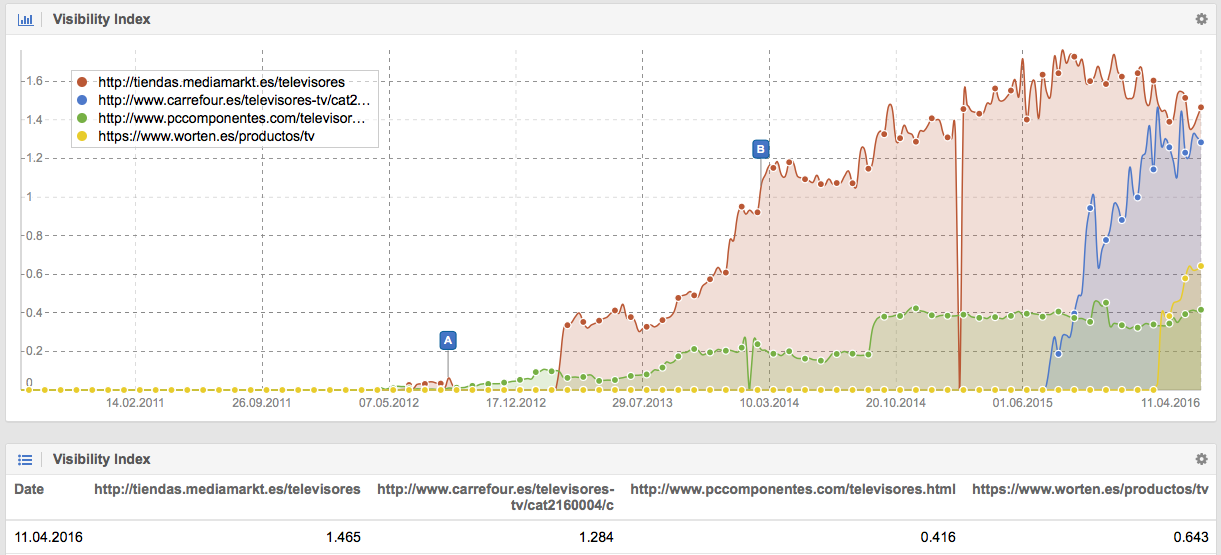This screenshot has height=555, width=1221.
Task: Click the yellow worten.es legend dot
Action: coord(83,137)
